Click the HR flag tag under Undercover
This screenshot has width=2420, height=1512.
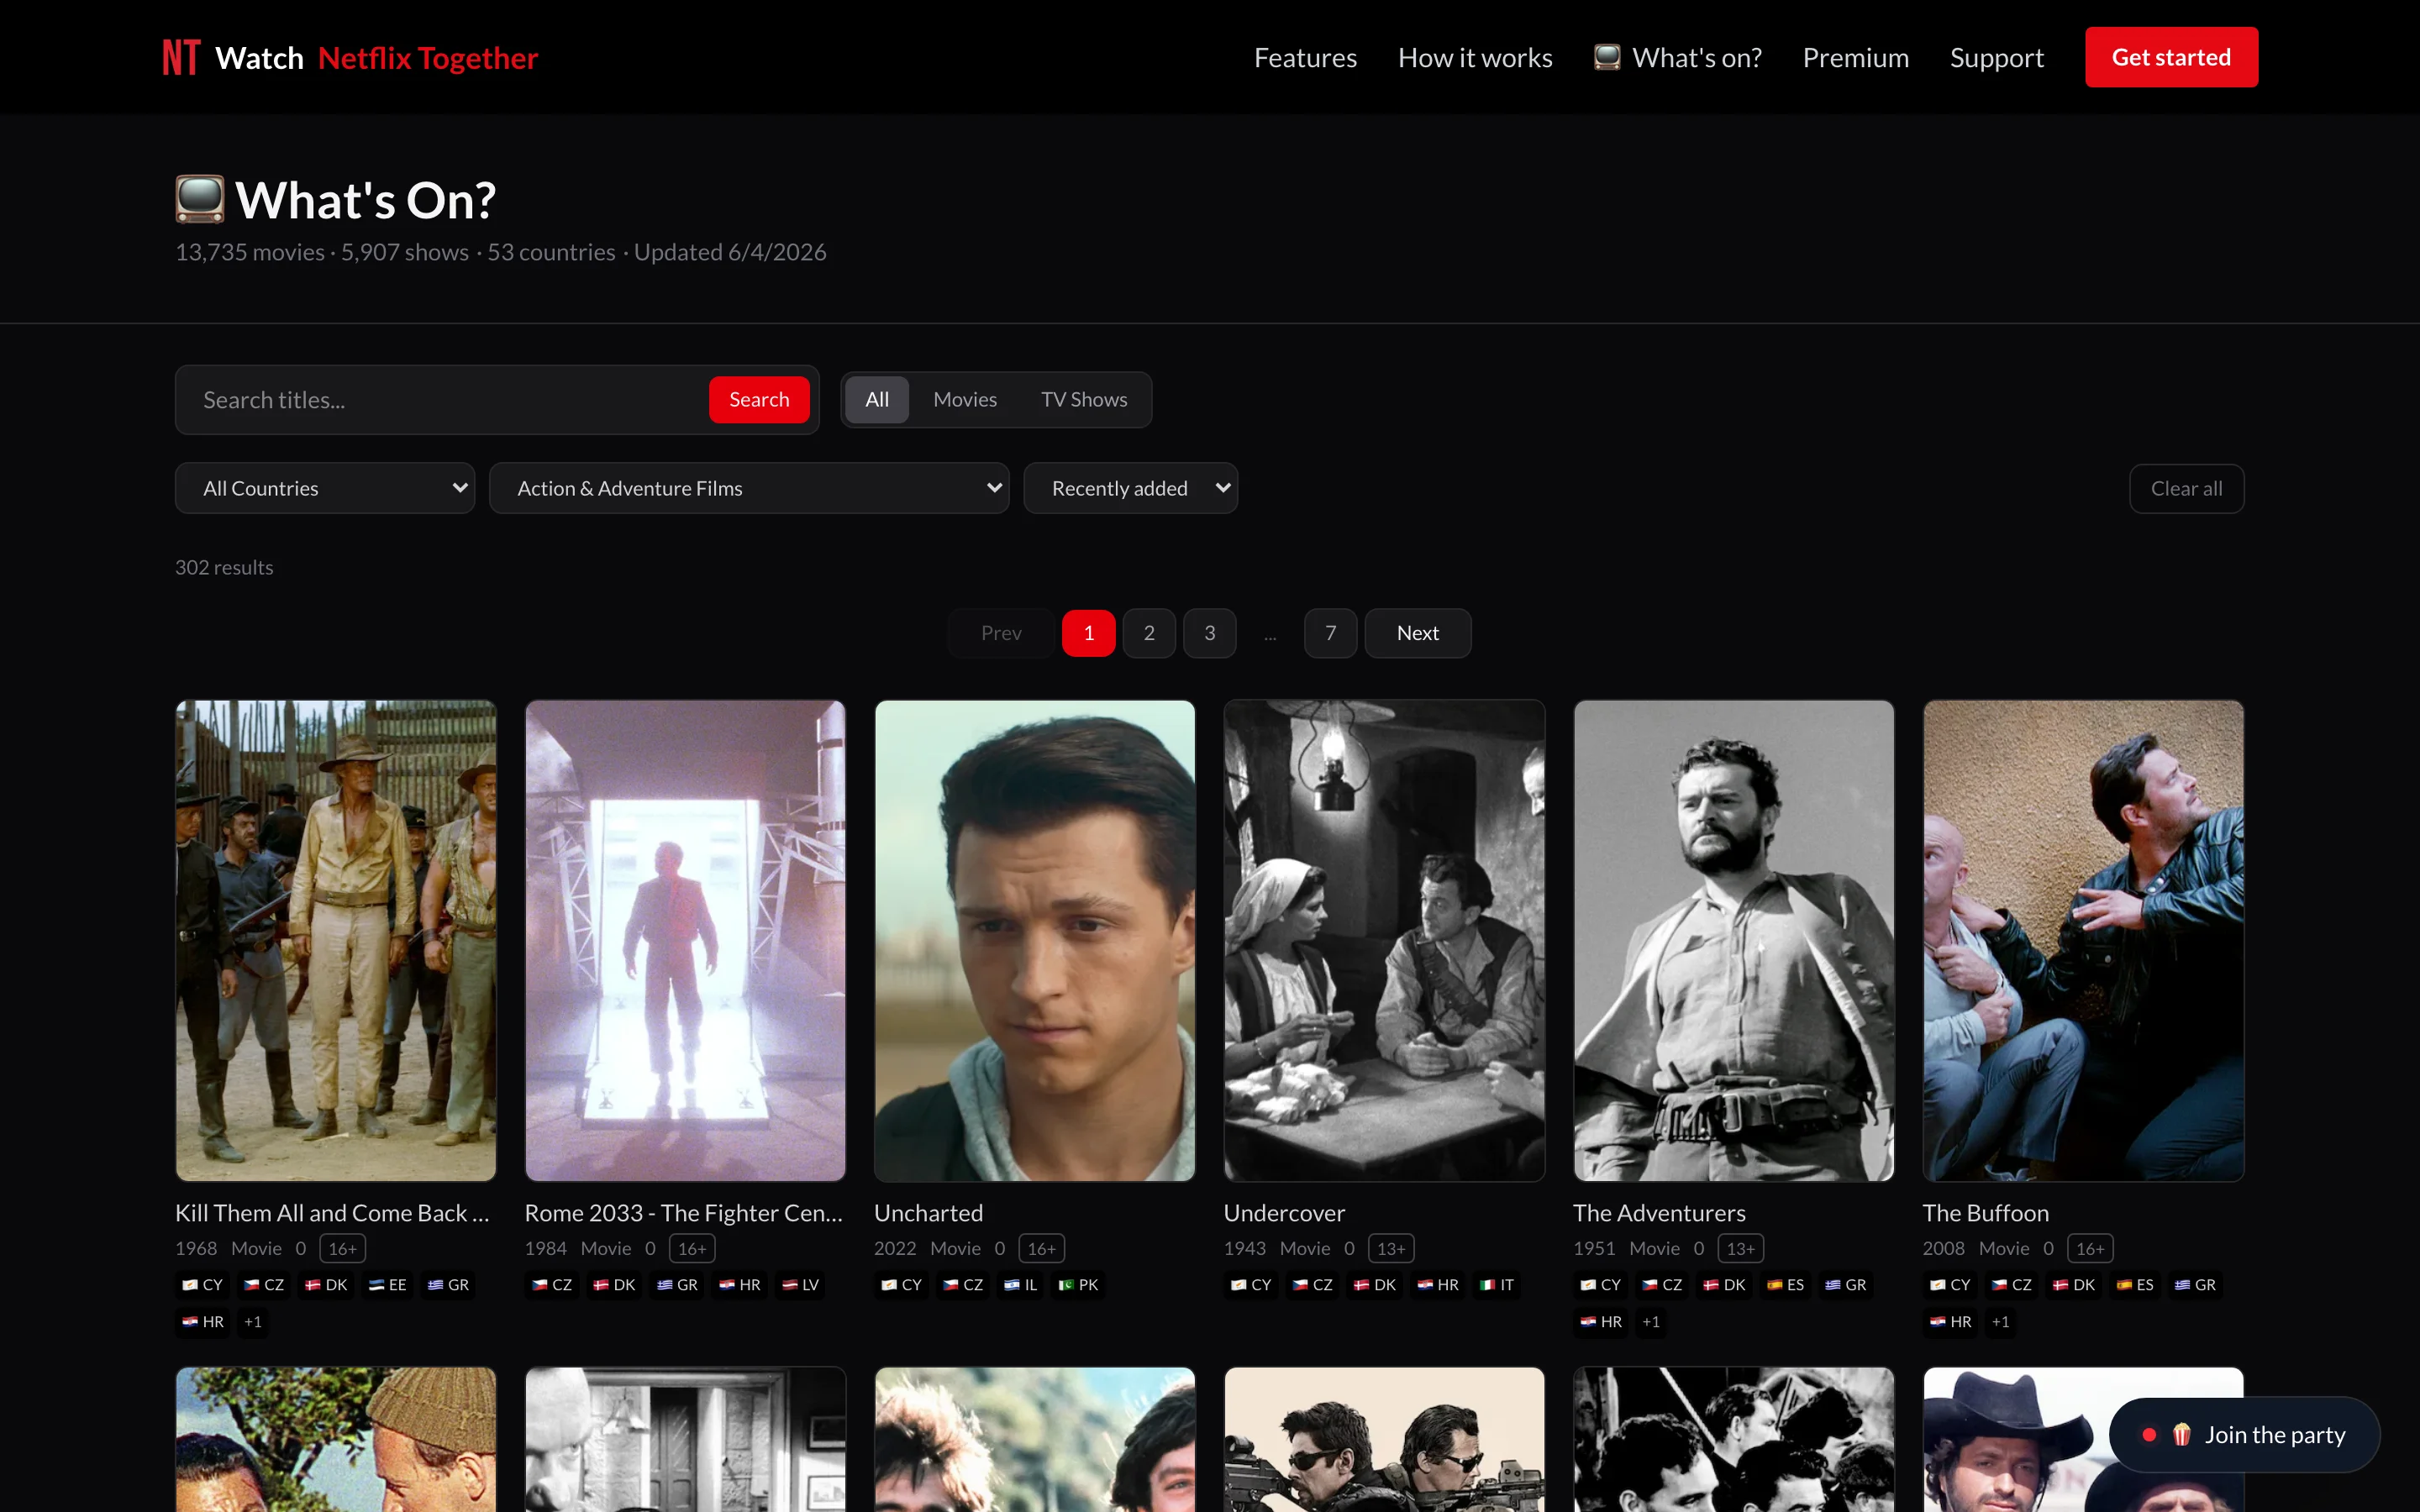1438,1285
